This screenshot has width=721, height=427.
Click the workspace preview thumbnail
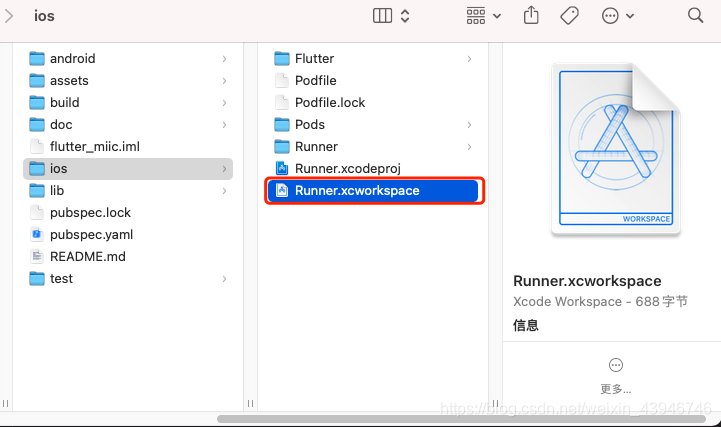[616, 149]
